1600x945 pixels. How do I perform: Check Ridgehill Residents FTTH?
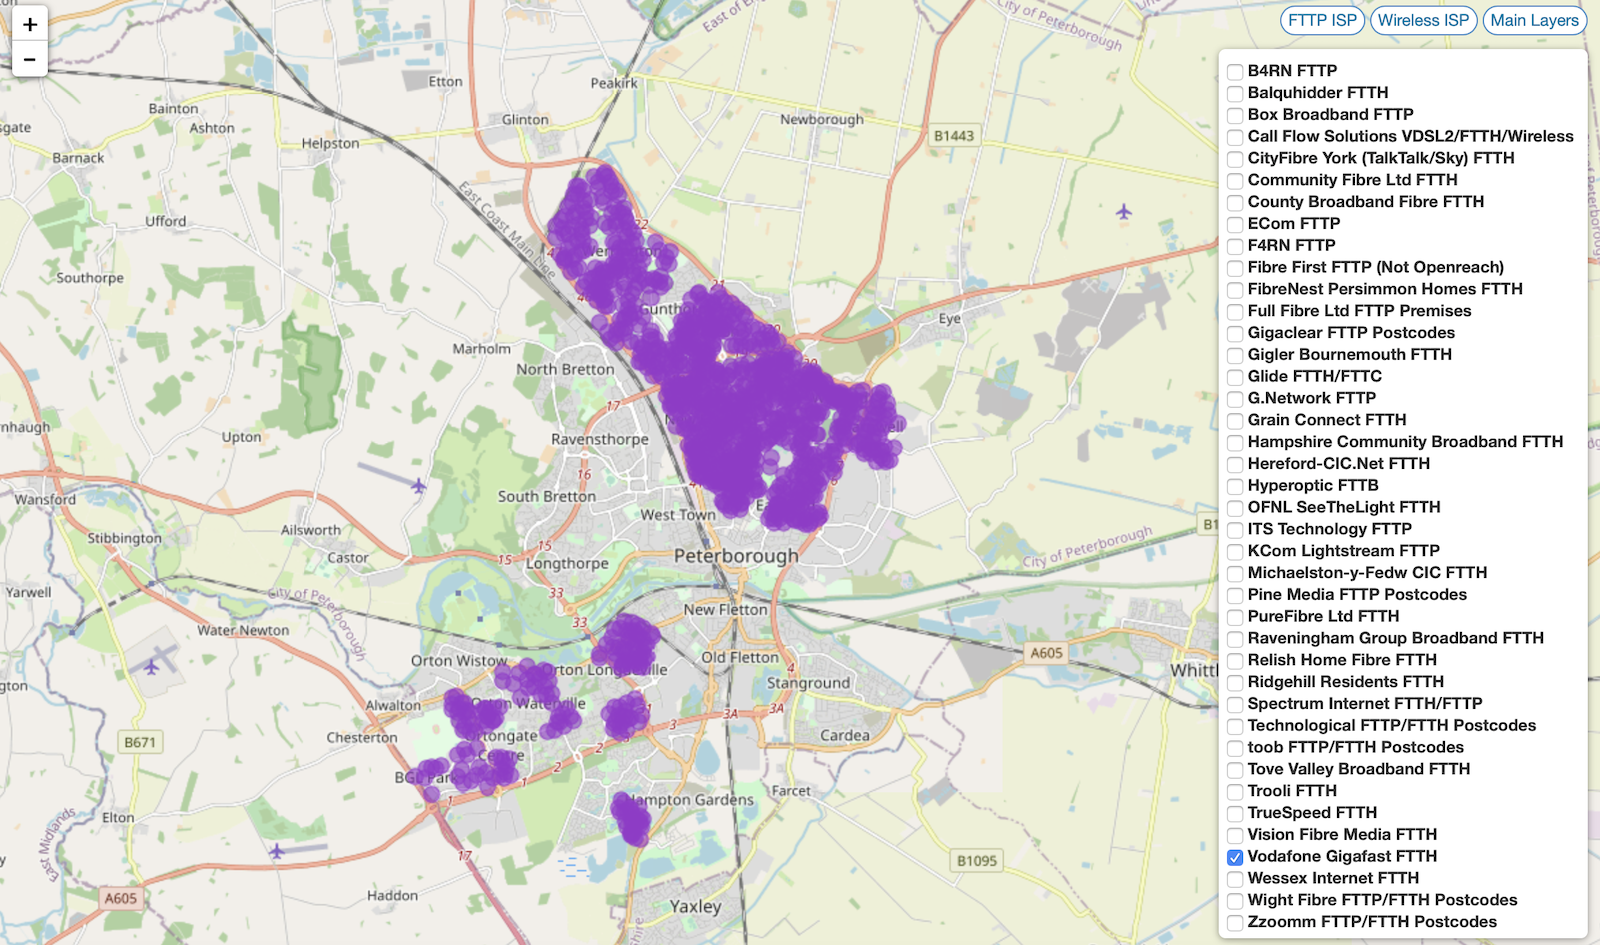1235,683
